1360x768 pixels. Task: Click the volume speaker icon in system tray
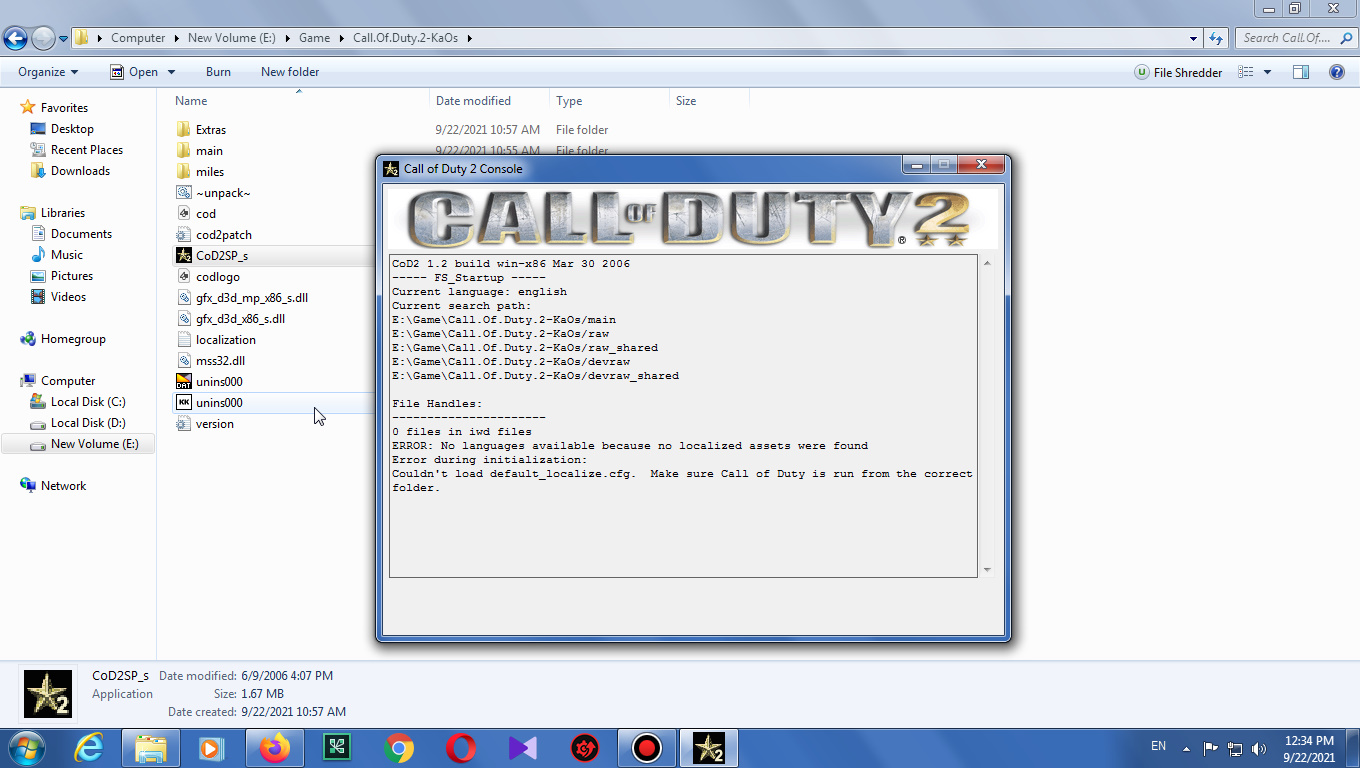pos(1259,748)
